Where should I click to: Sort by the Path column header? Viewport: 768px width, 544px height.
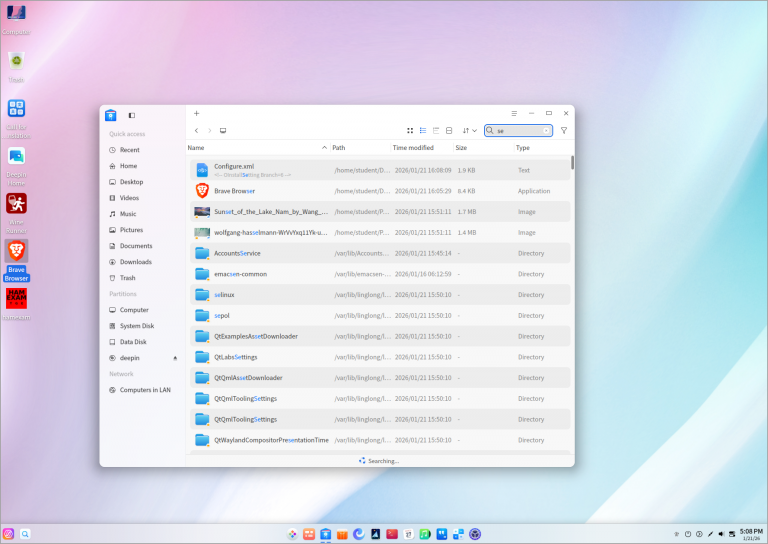[338, 147]
